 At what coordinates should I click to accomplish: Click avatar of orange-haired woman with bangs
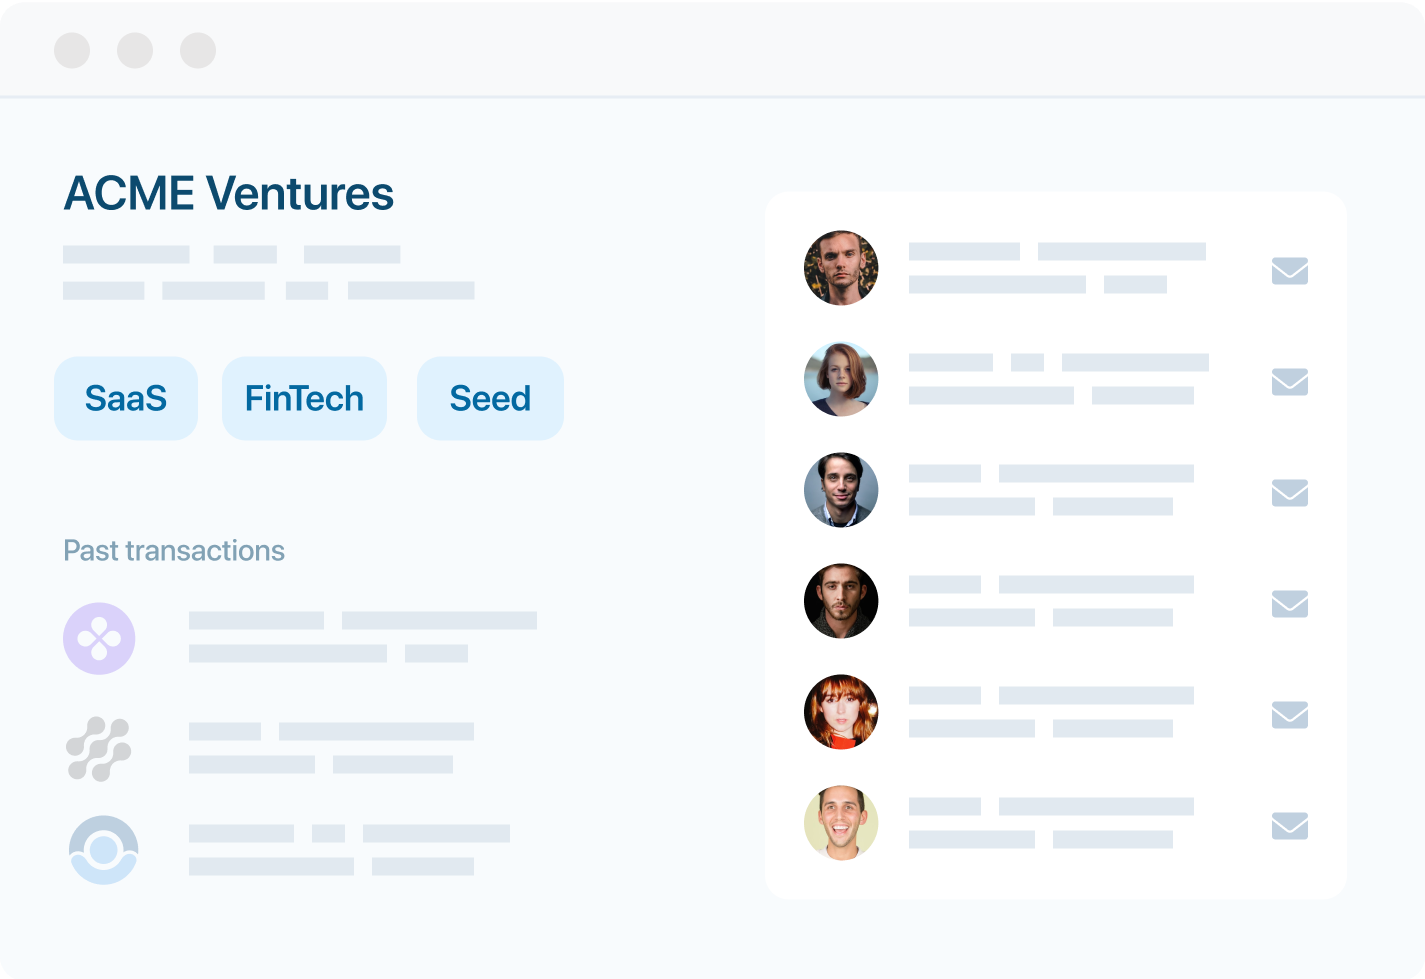pos(841,712)
